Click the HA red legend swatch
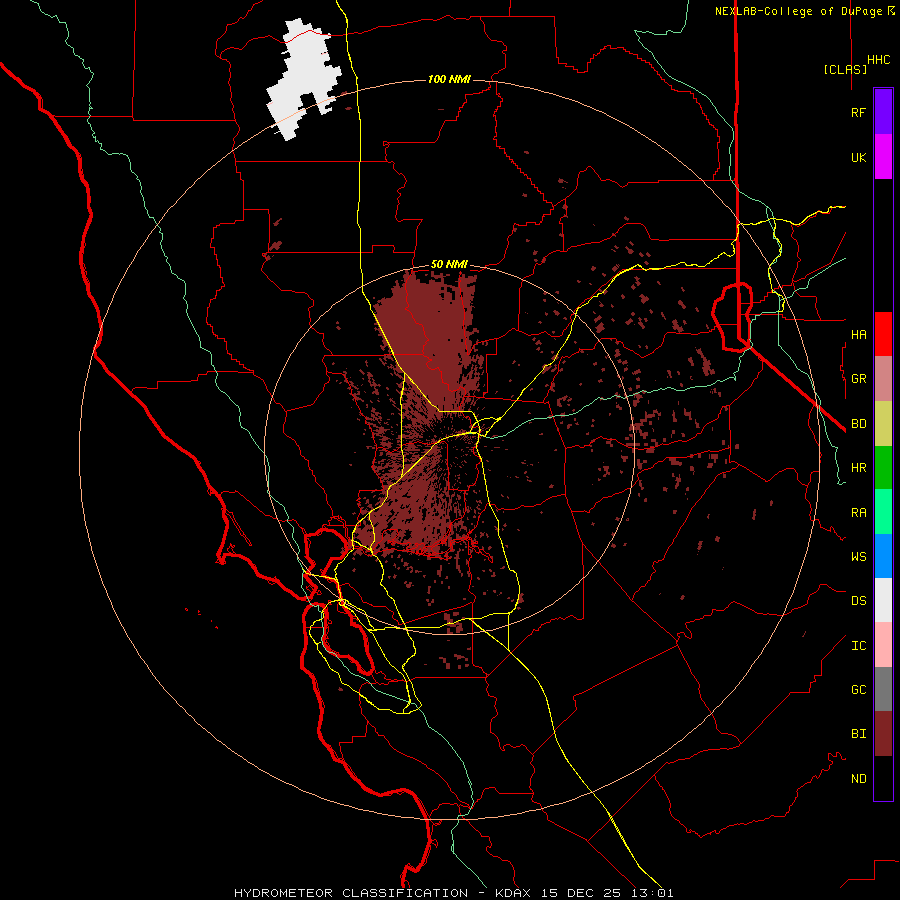900x900 pixels. (883, 334)
